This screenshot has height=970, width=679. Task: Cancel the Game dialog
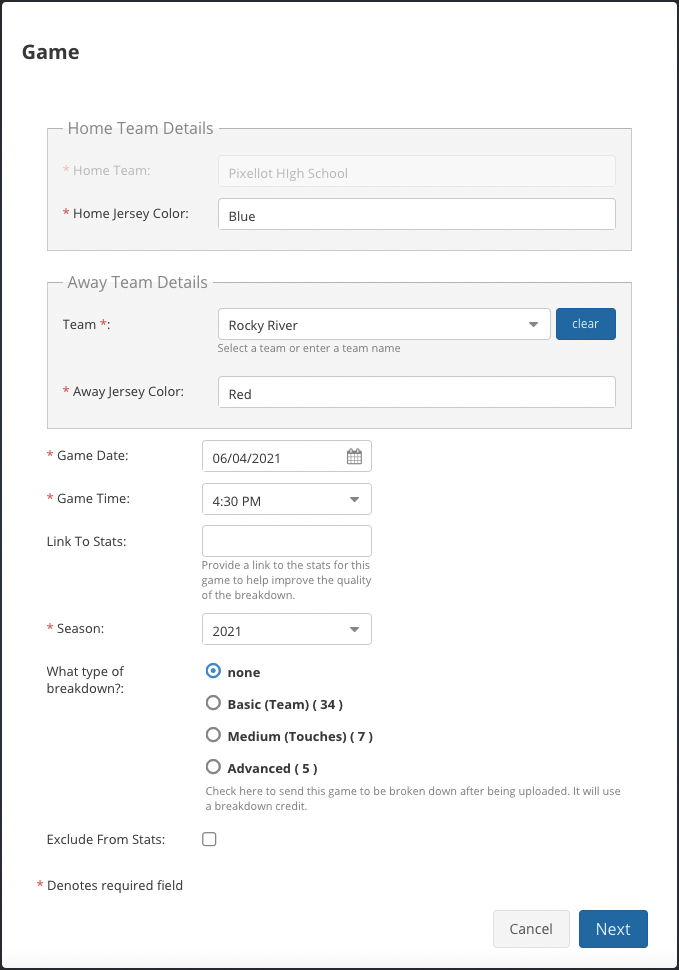tap(531, 929)
